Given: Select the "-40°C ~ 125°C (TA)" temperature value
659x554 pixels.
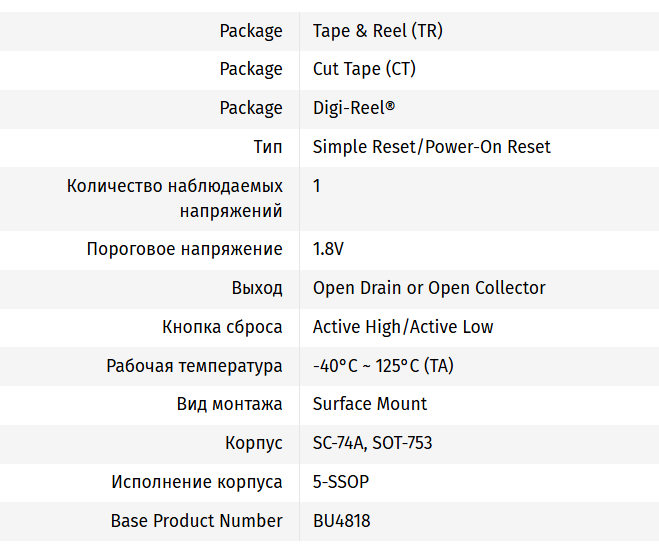Looking at the screenshot, I should [x=383, y=366].
